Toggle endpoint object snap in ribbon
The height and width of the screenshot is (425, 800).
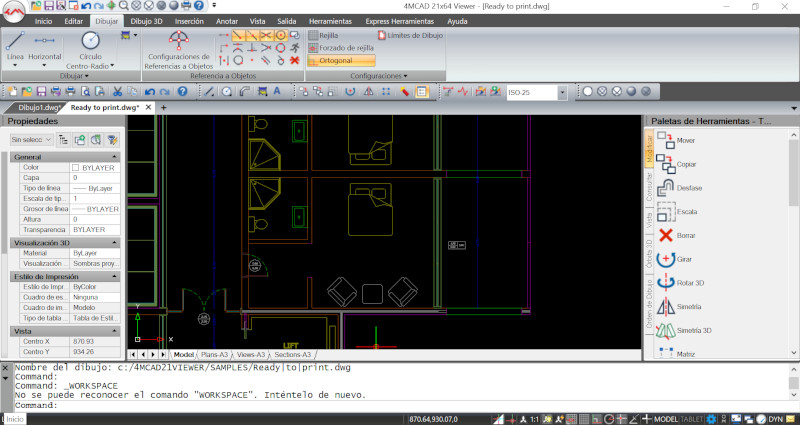click(238, 35)
